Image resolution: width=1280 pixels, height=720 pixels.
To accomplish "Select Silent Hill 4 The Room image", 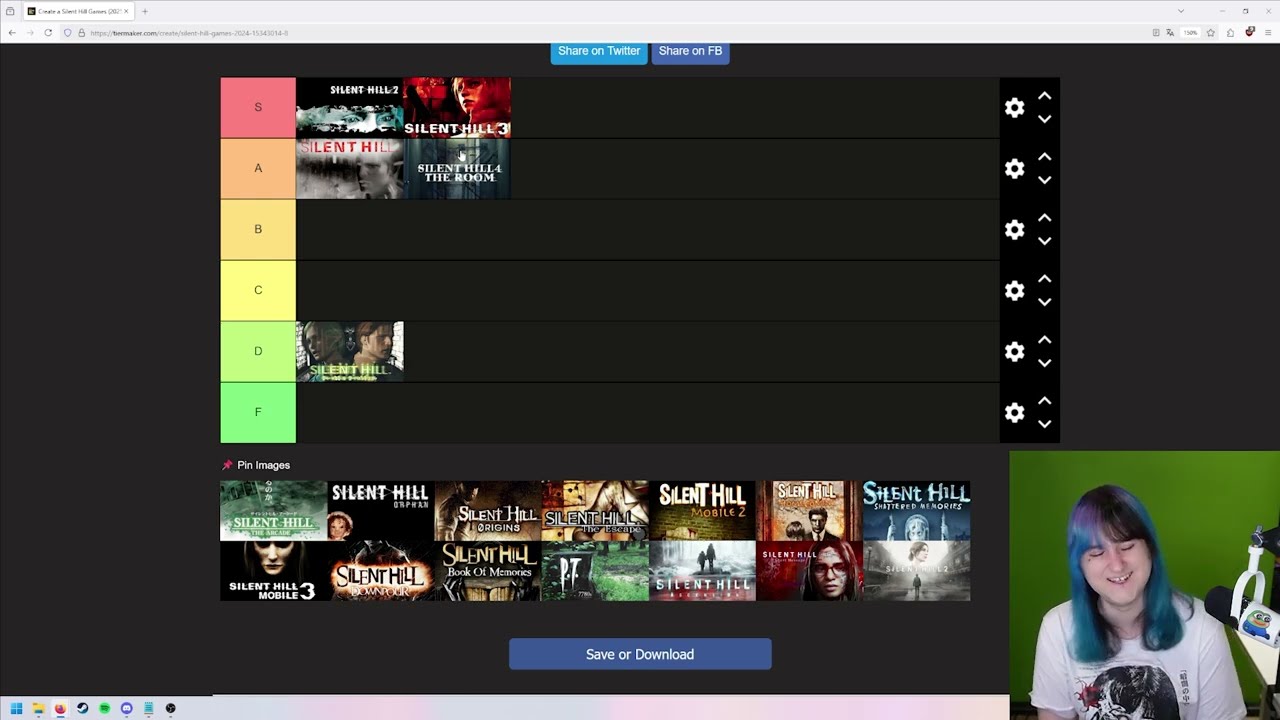I will (457, 168).
